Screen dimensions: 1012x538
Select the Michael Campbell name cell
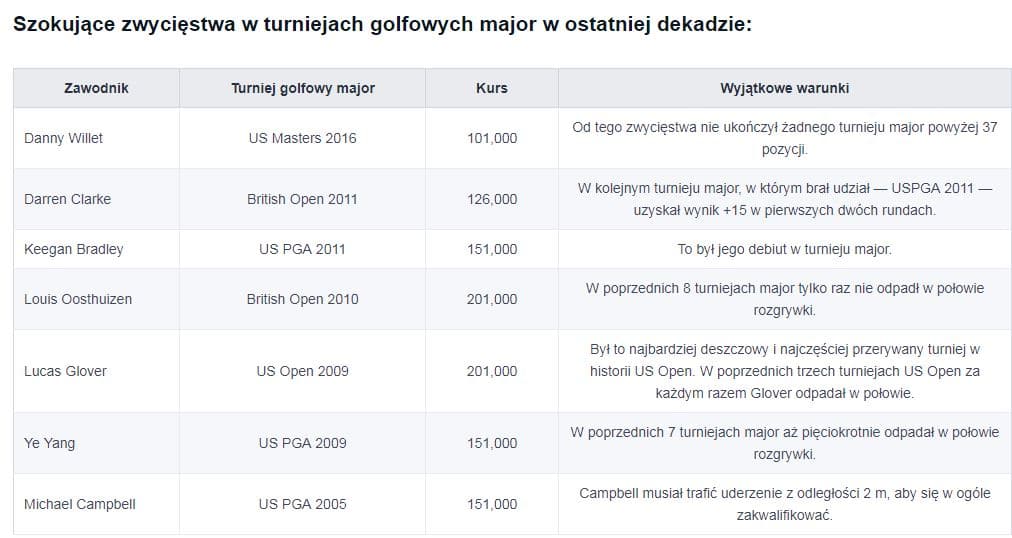click(79, 504)
